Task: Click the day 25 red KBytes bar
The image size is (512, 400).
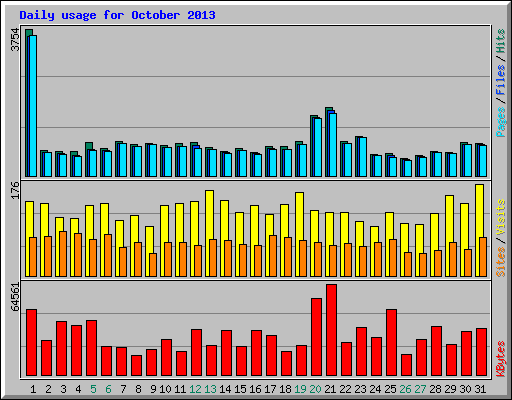Action: (391, 342)
